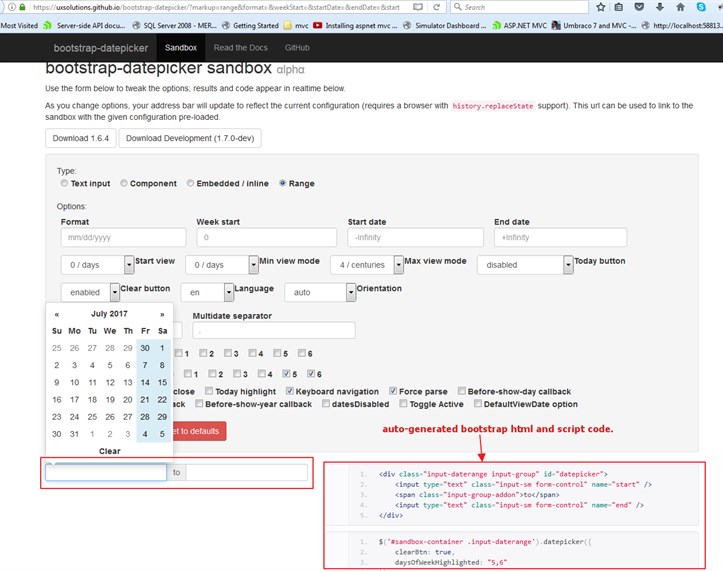The width and height of the screenshot is (723, 571).
Task: Open the Max view mode dropdown
Action: coord(367,265)
